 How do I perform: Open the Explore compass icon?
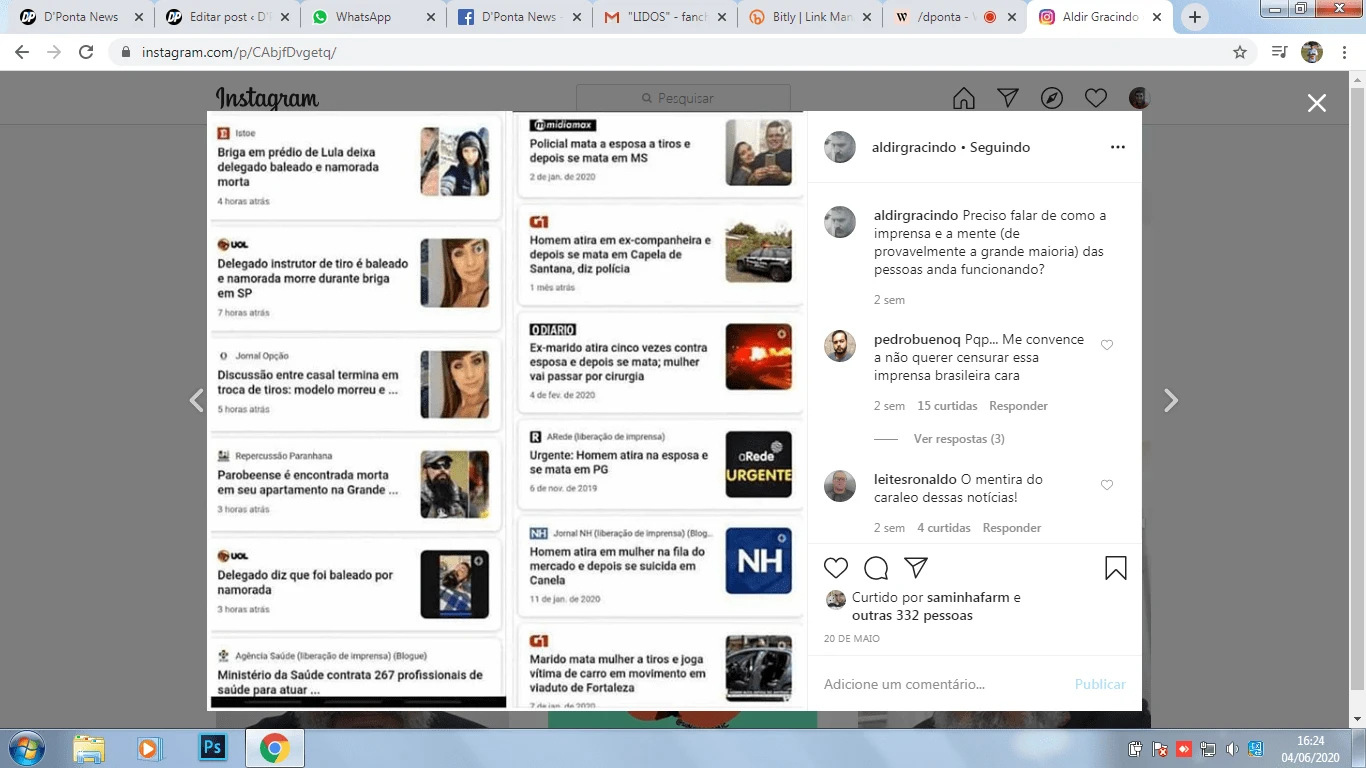click(x=1052, y=98)
